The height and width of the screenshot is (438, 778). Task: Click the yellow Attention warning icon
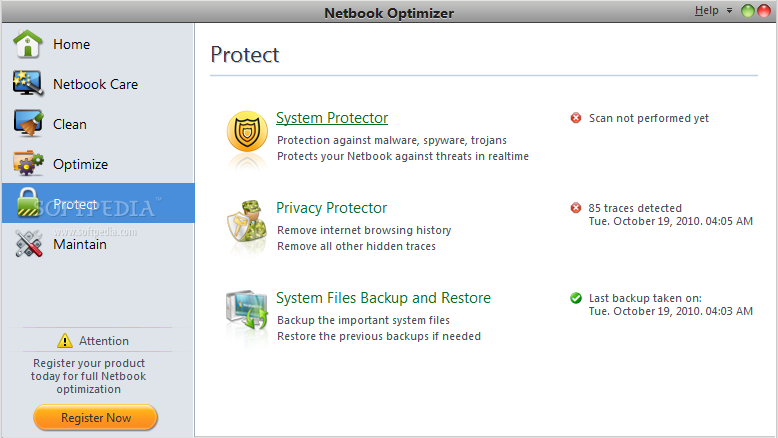(65, 341)
